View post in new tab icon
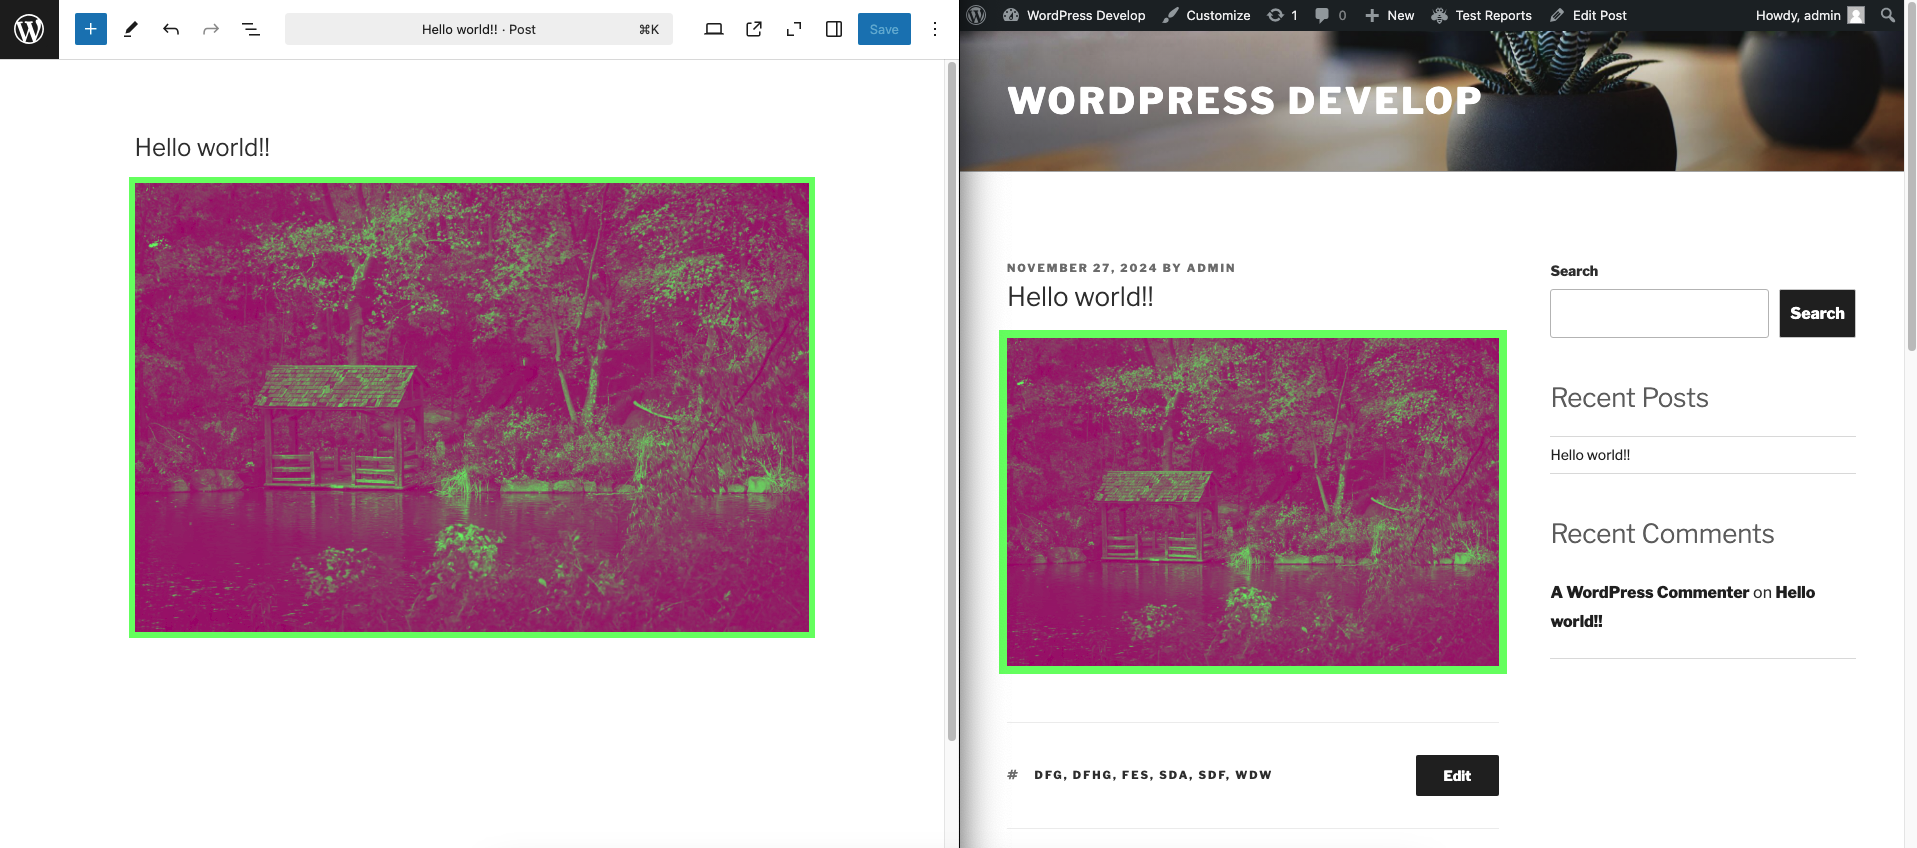The width and height of the screenshot is (1917, 848). [x=754, y=29]
